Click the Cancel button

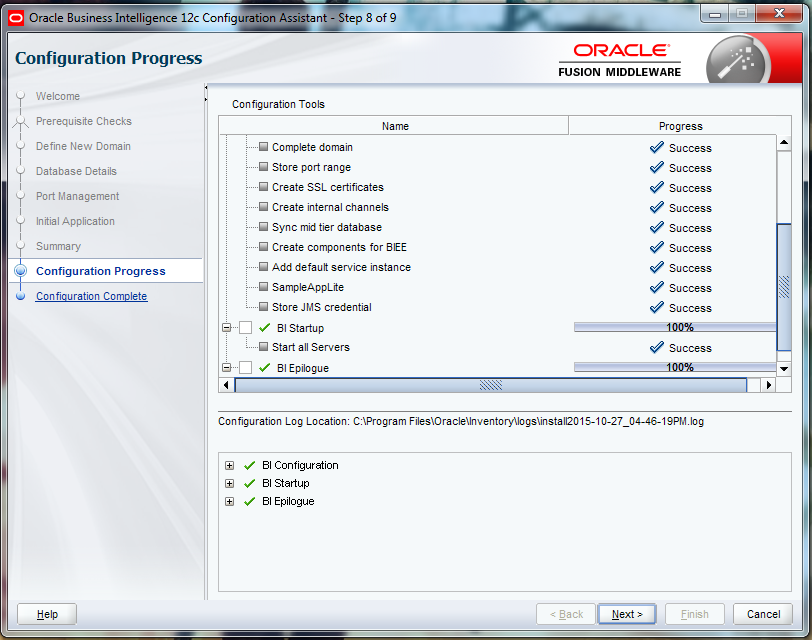[763, 614]
